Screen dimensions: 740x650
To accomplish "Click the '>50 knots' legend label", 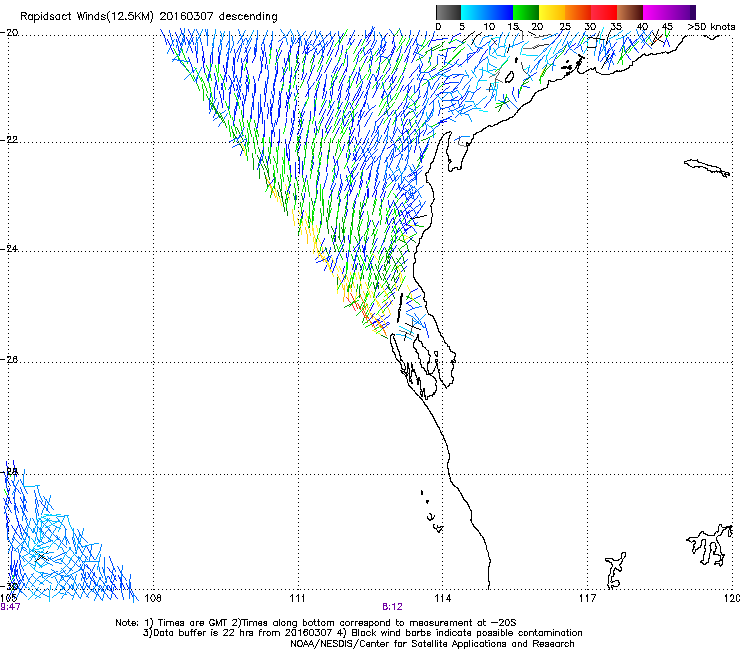I will tap(711, 27).
